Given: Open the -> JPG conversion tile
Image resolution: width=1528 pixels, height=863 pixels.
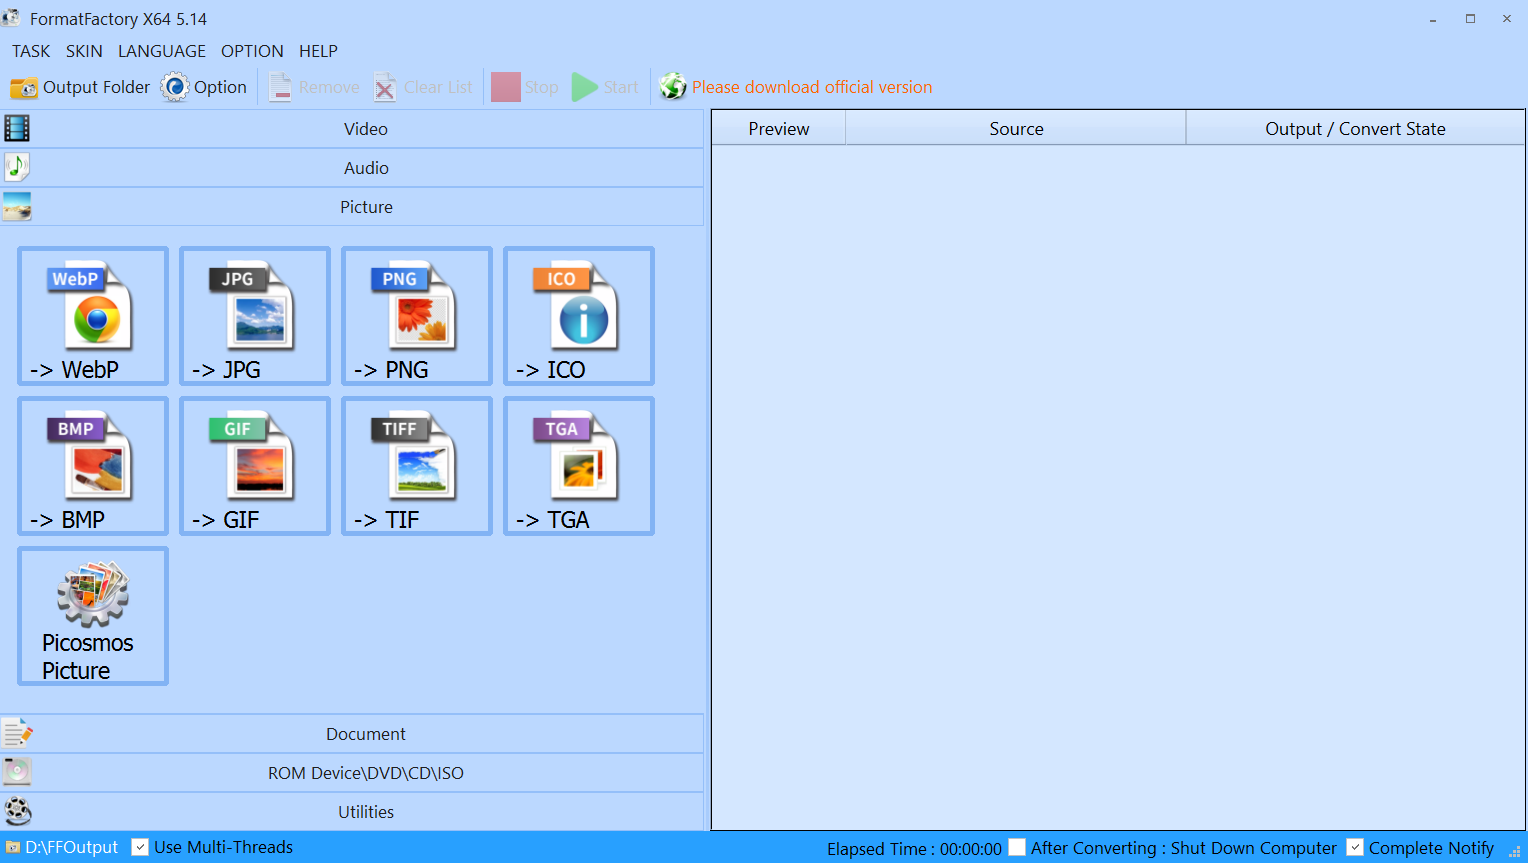Looking at the screenshot, I should tap(255, 316).
